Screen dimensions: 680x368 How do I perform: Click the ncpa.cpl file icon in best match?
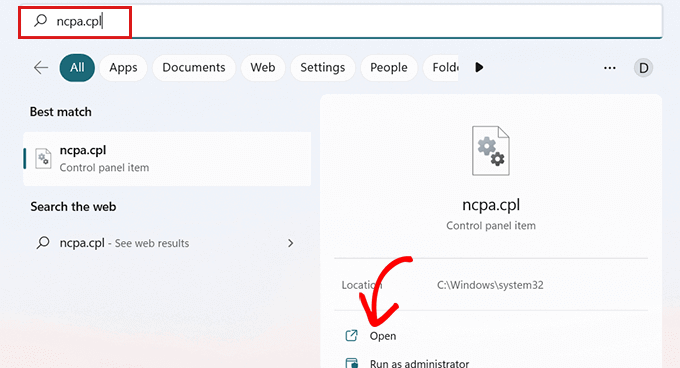tap(43, 159)
